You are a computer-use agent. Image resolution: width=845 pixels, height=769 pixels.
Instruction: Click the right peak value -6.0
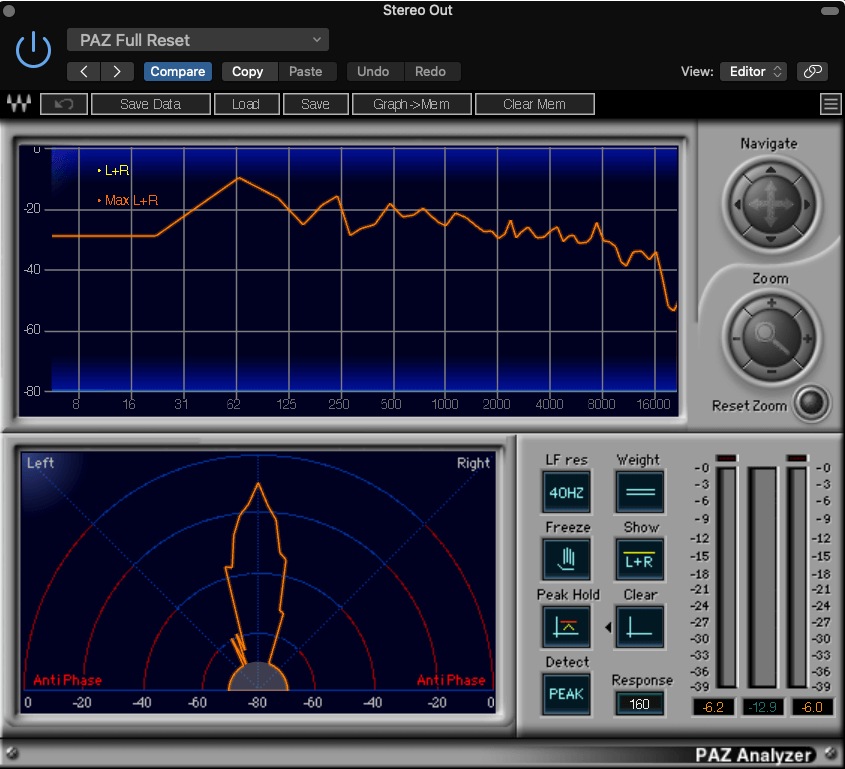pyautogui.click(x=812, y=707)
